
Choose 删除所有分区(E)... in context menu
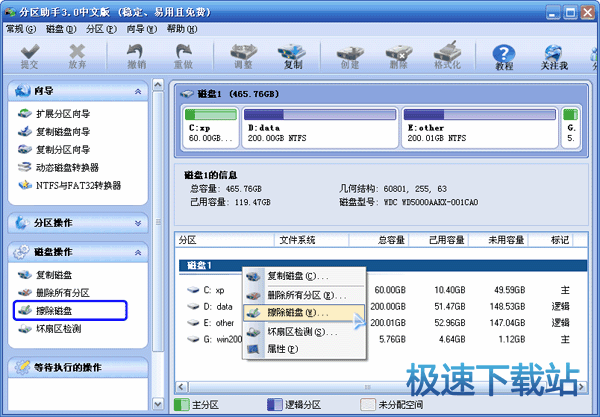click(x=304, y=295)
